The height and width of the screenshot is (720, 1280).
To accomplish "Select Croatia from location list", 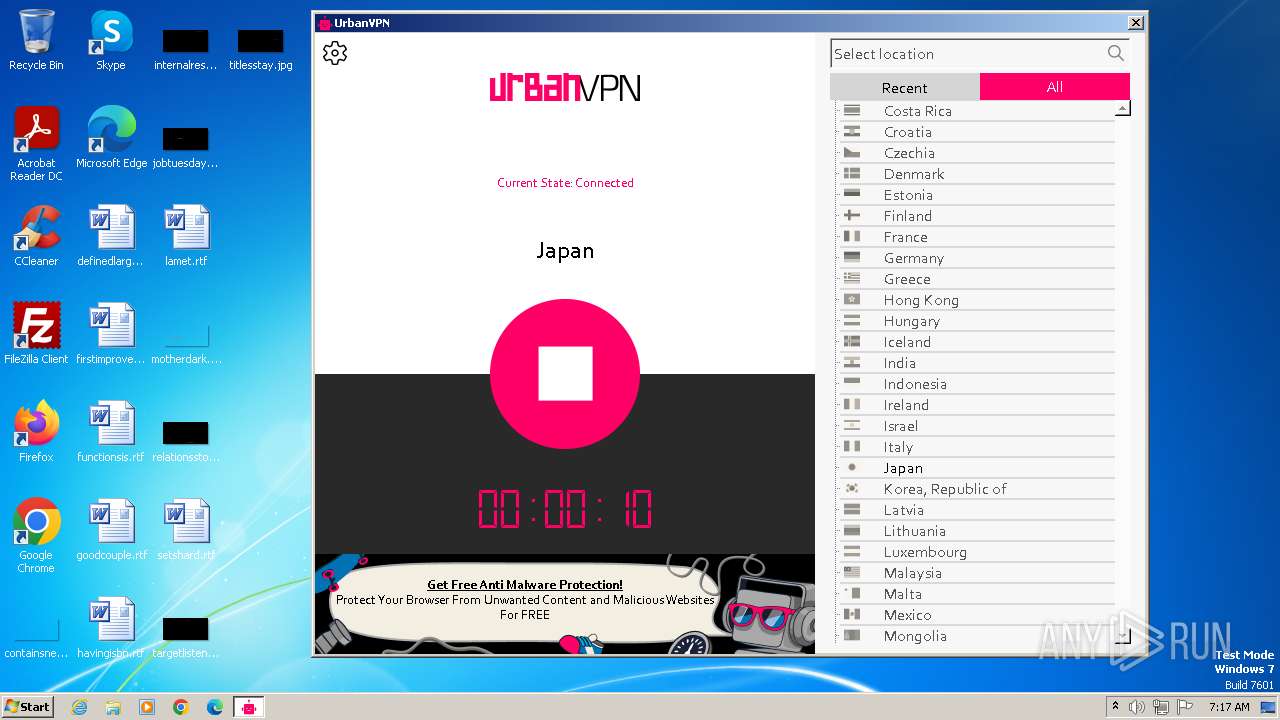I will coord(975,132).
